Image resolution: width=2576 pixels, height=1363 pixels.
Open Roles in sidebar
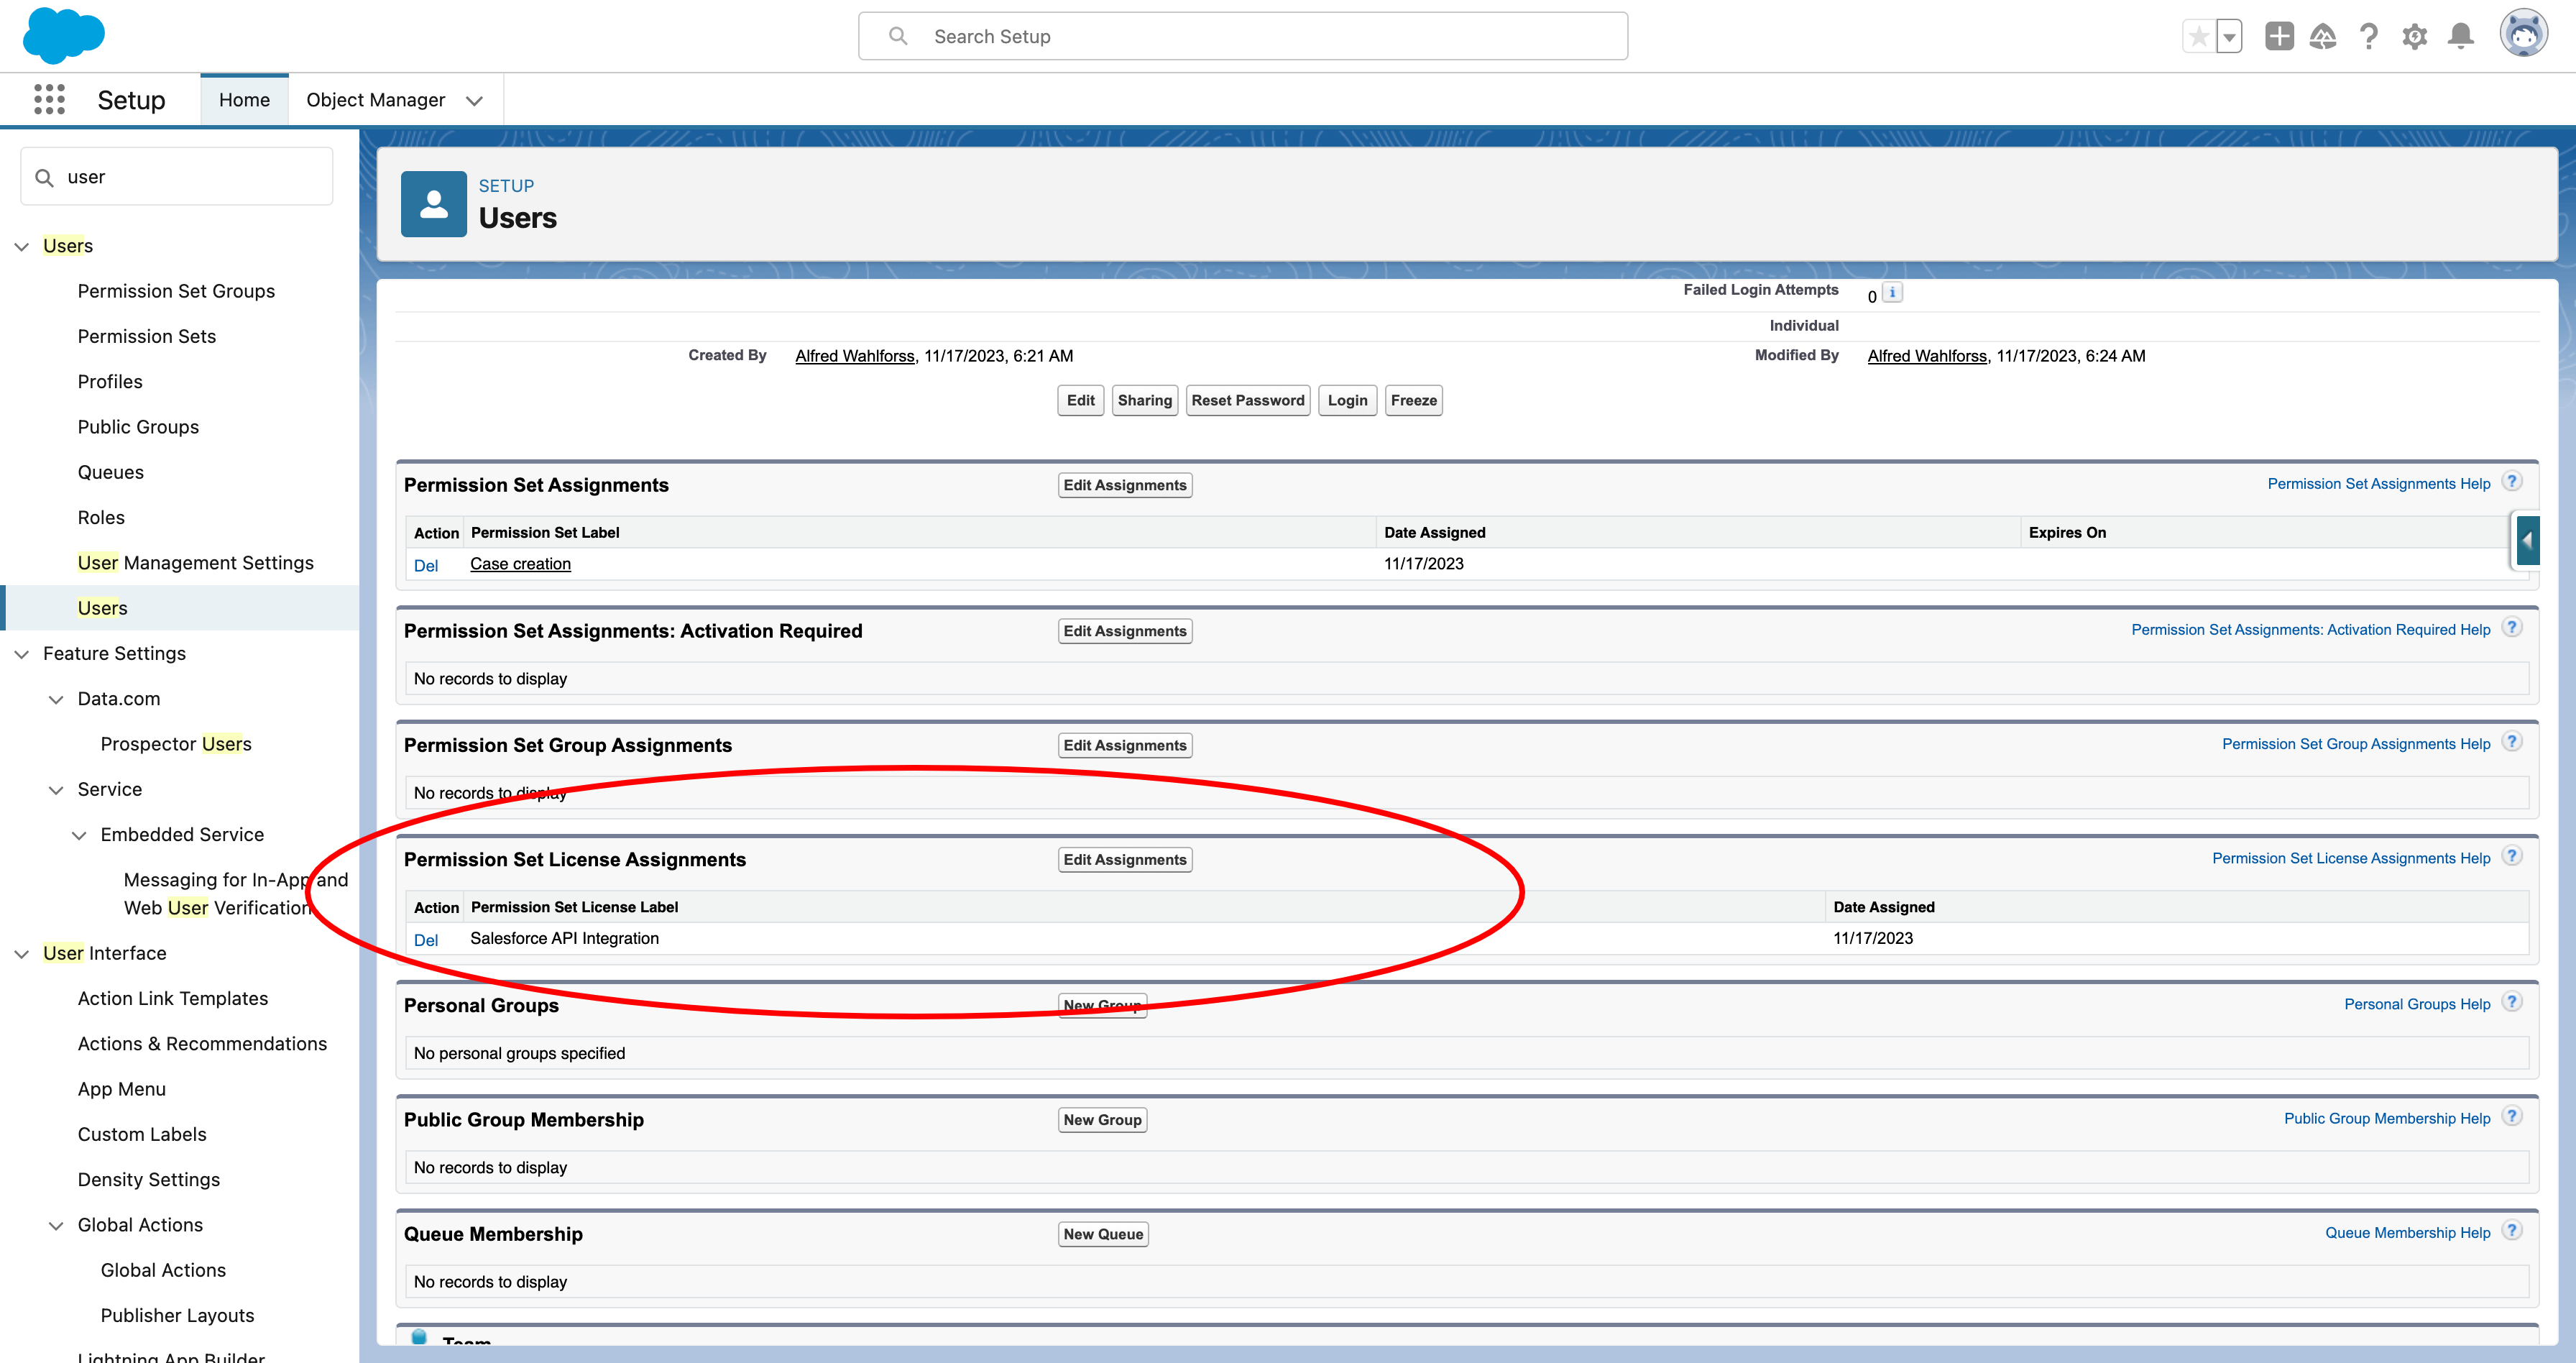pos(101,518)
